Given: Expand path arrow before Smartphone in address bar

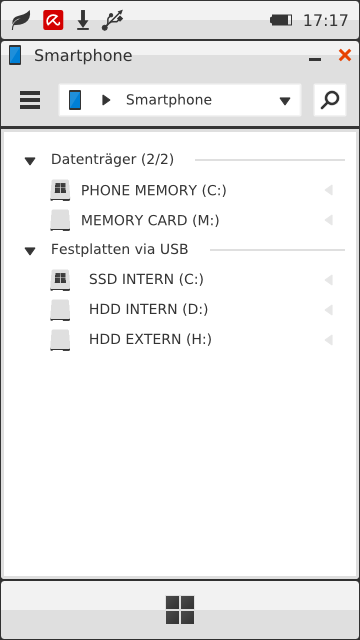Looking at the screenshot, I should (x=106, y=100).
